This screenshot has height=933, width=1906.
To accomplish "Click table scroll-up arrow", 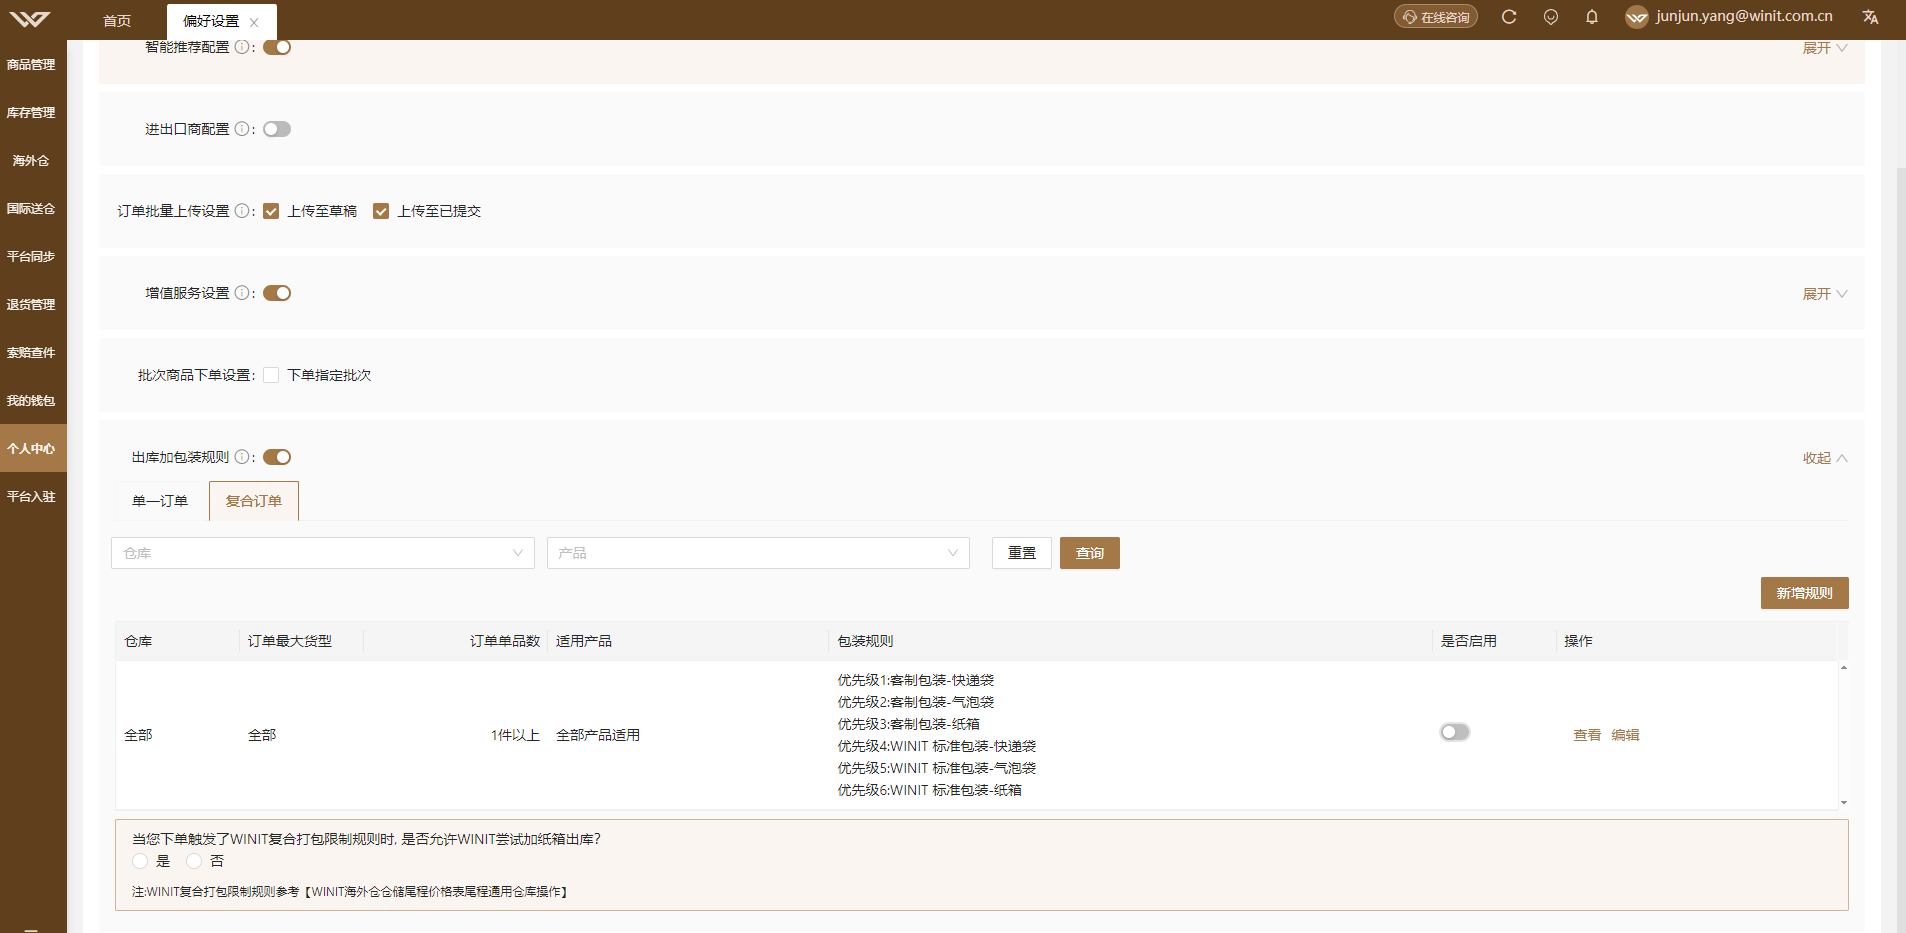I will 1843,668.
